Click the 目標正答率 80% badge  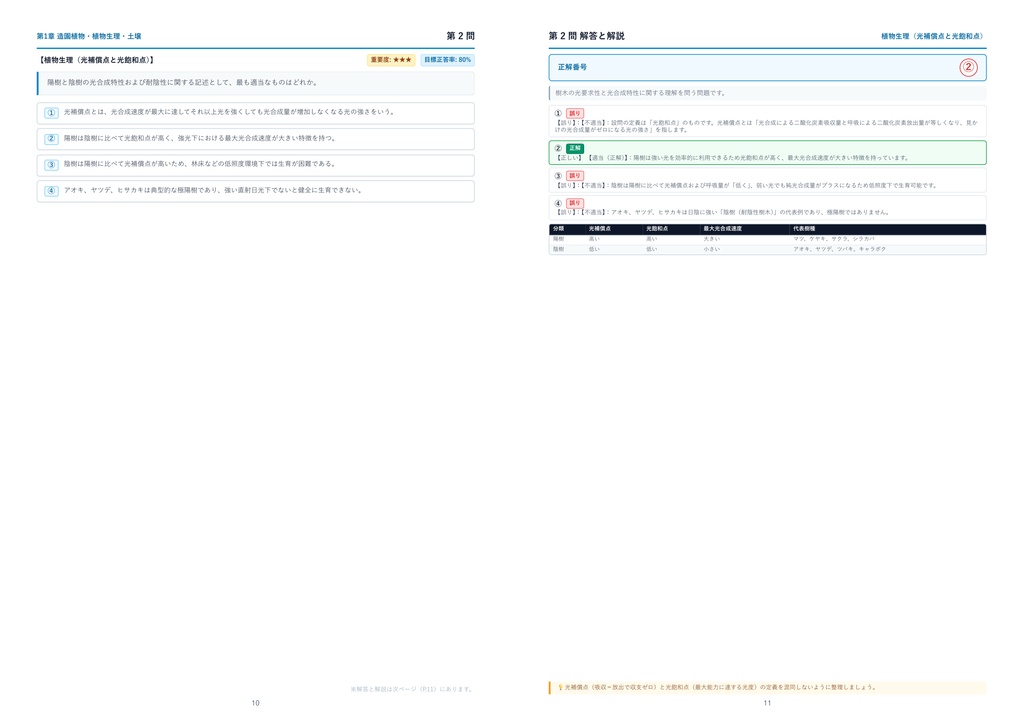[x=447, y=60]
